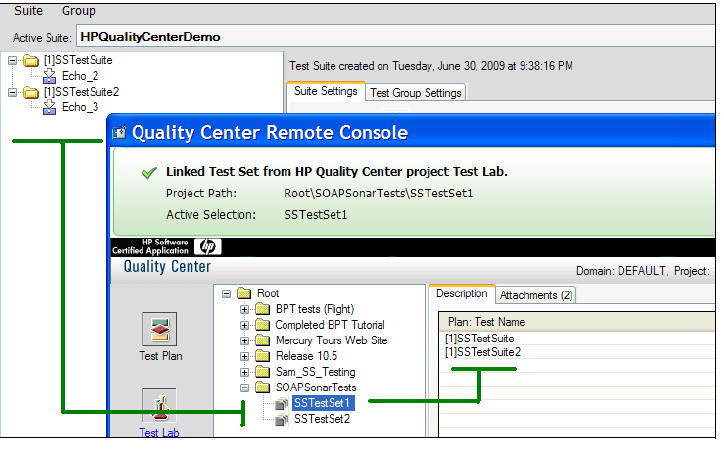Click the project path Root\SOAPSonarTests\SSTestSet1

click(379, 194)
